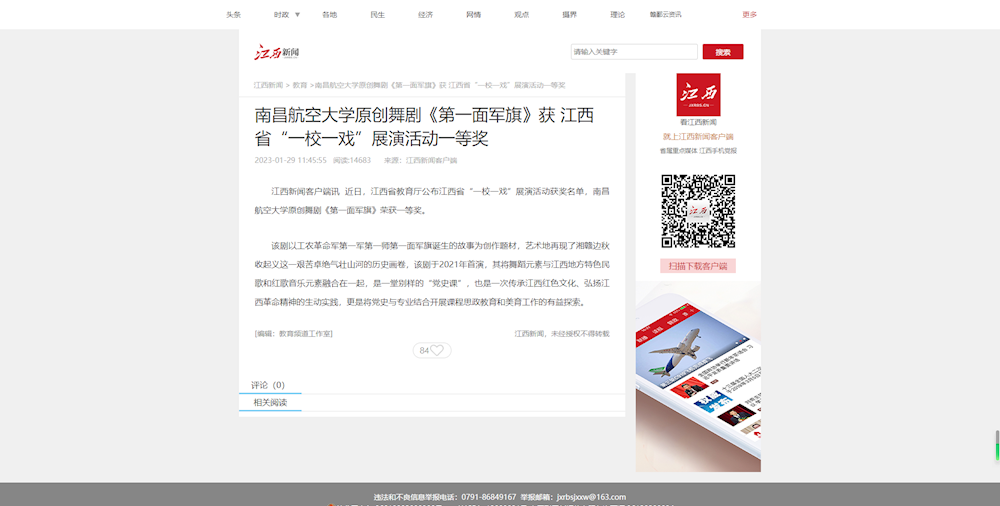Click the 江西新闻 logo in the header
This screenshot has width=1000, height=506.
click(277, 52)
